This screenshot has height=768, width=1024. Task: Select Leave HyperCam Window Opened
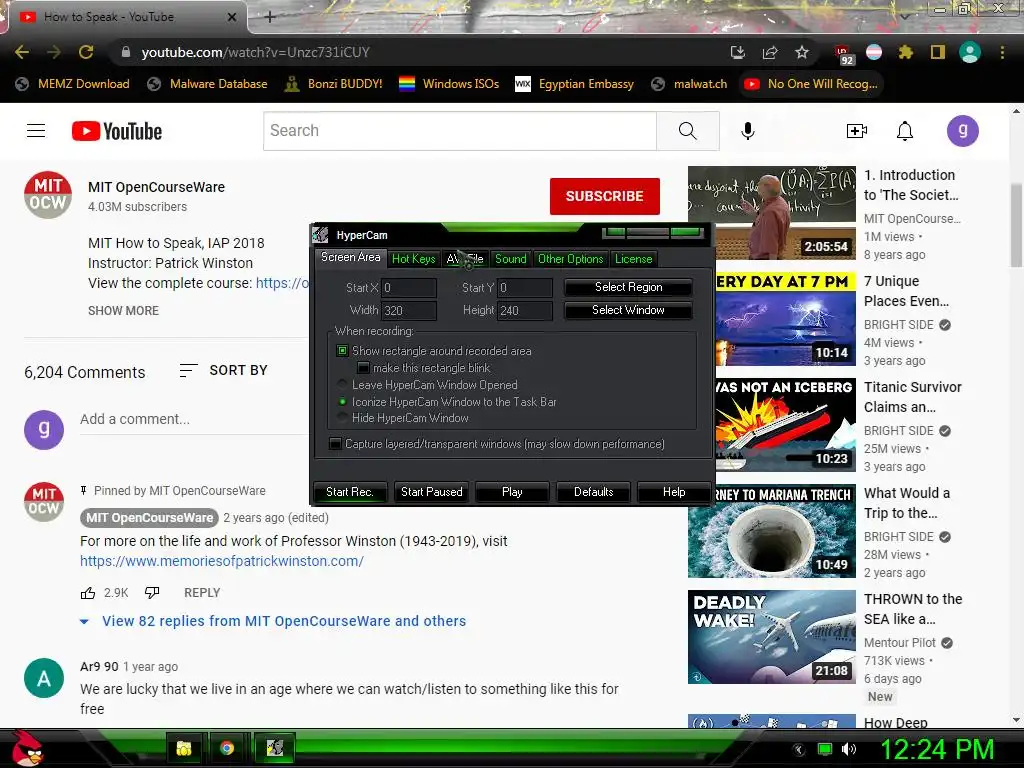click(x=342, y=385)
